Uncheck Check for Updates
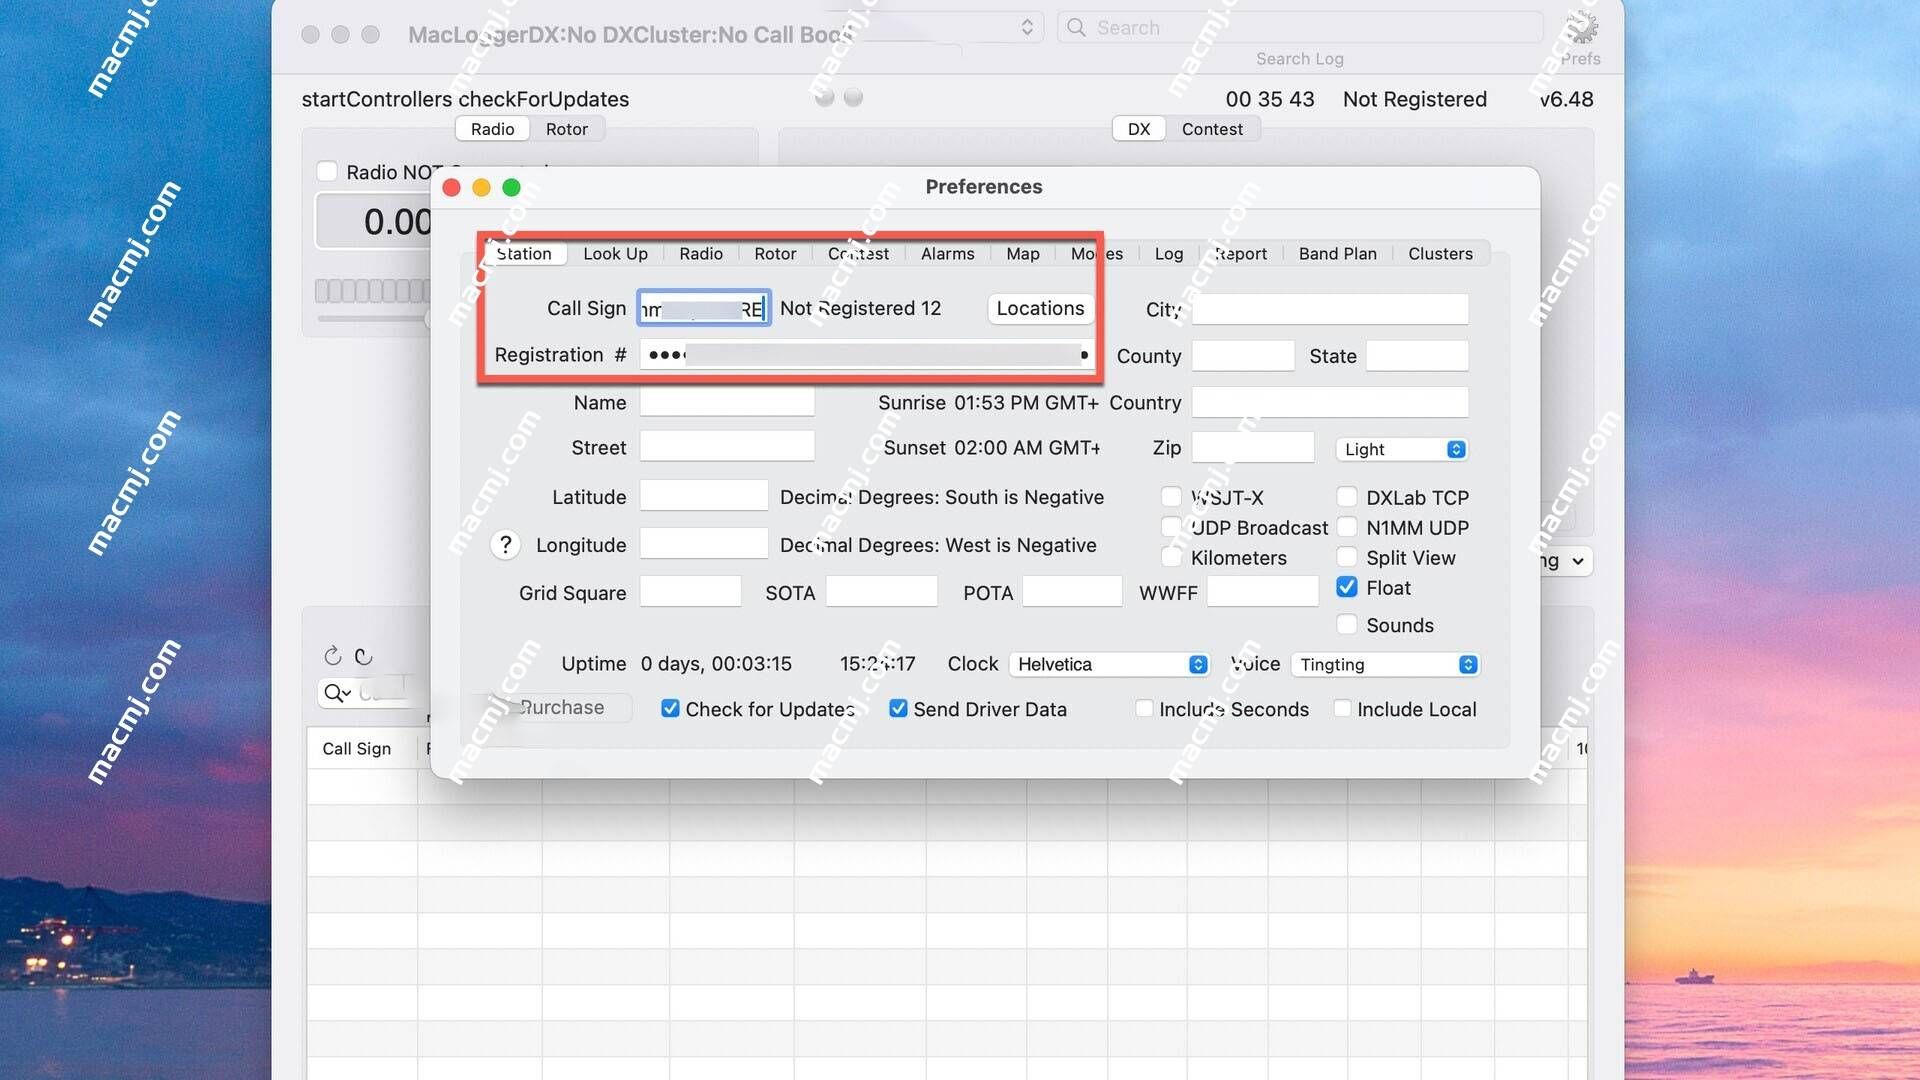The image size is (1920, 1080). (x=670, y=709)
